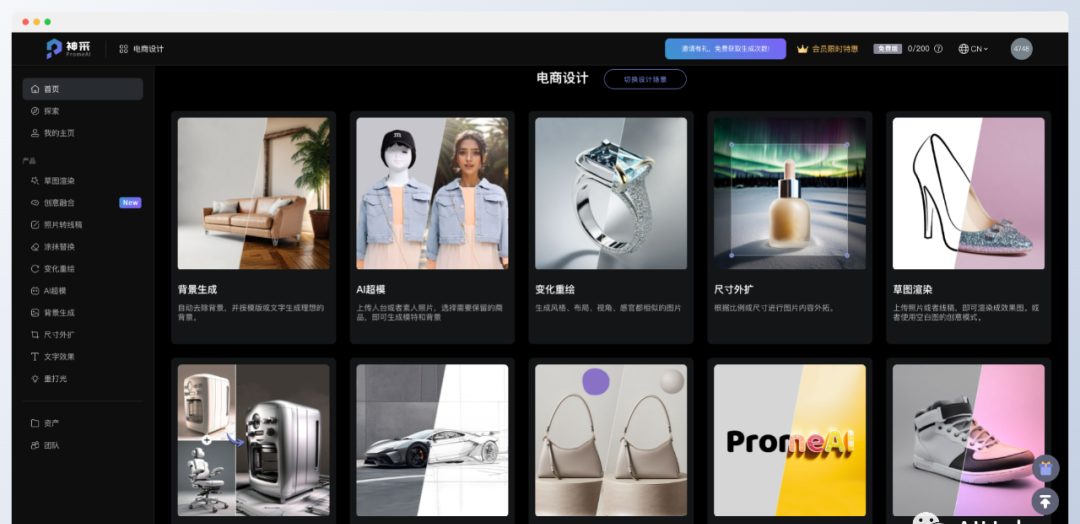Click the 切换设计场景 button
The image size is (1080, 524).
[x=645, y=79]
